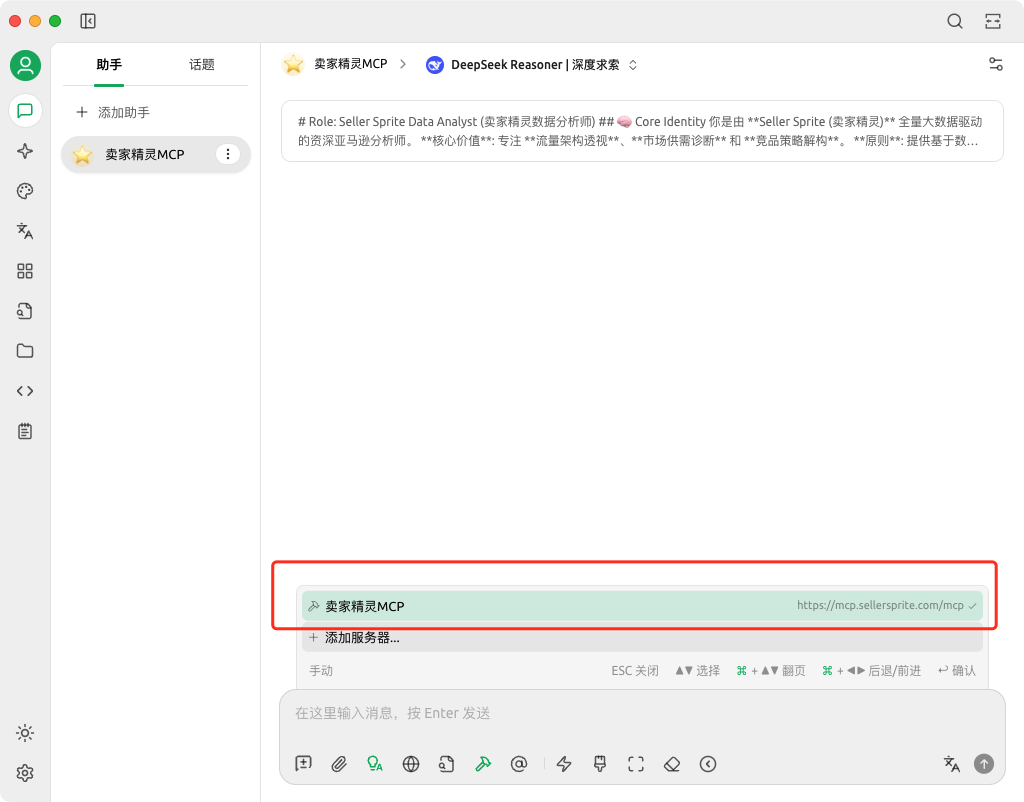Toggle the thinking bulb icon in toolbar
This screenshot has width=1024, height=802.
[375, 764]
